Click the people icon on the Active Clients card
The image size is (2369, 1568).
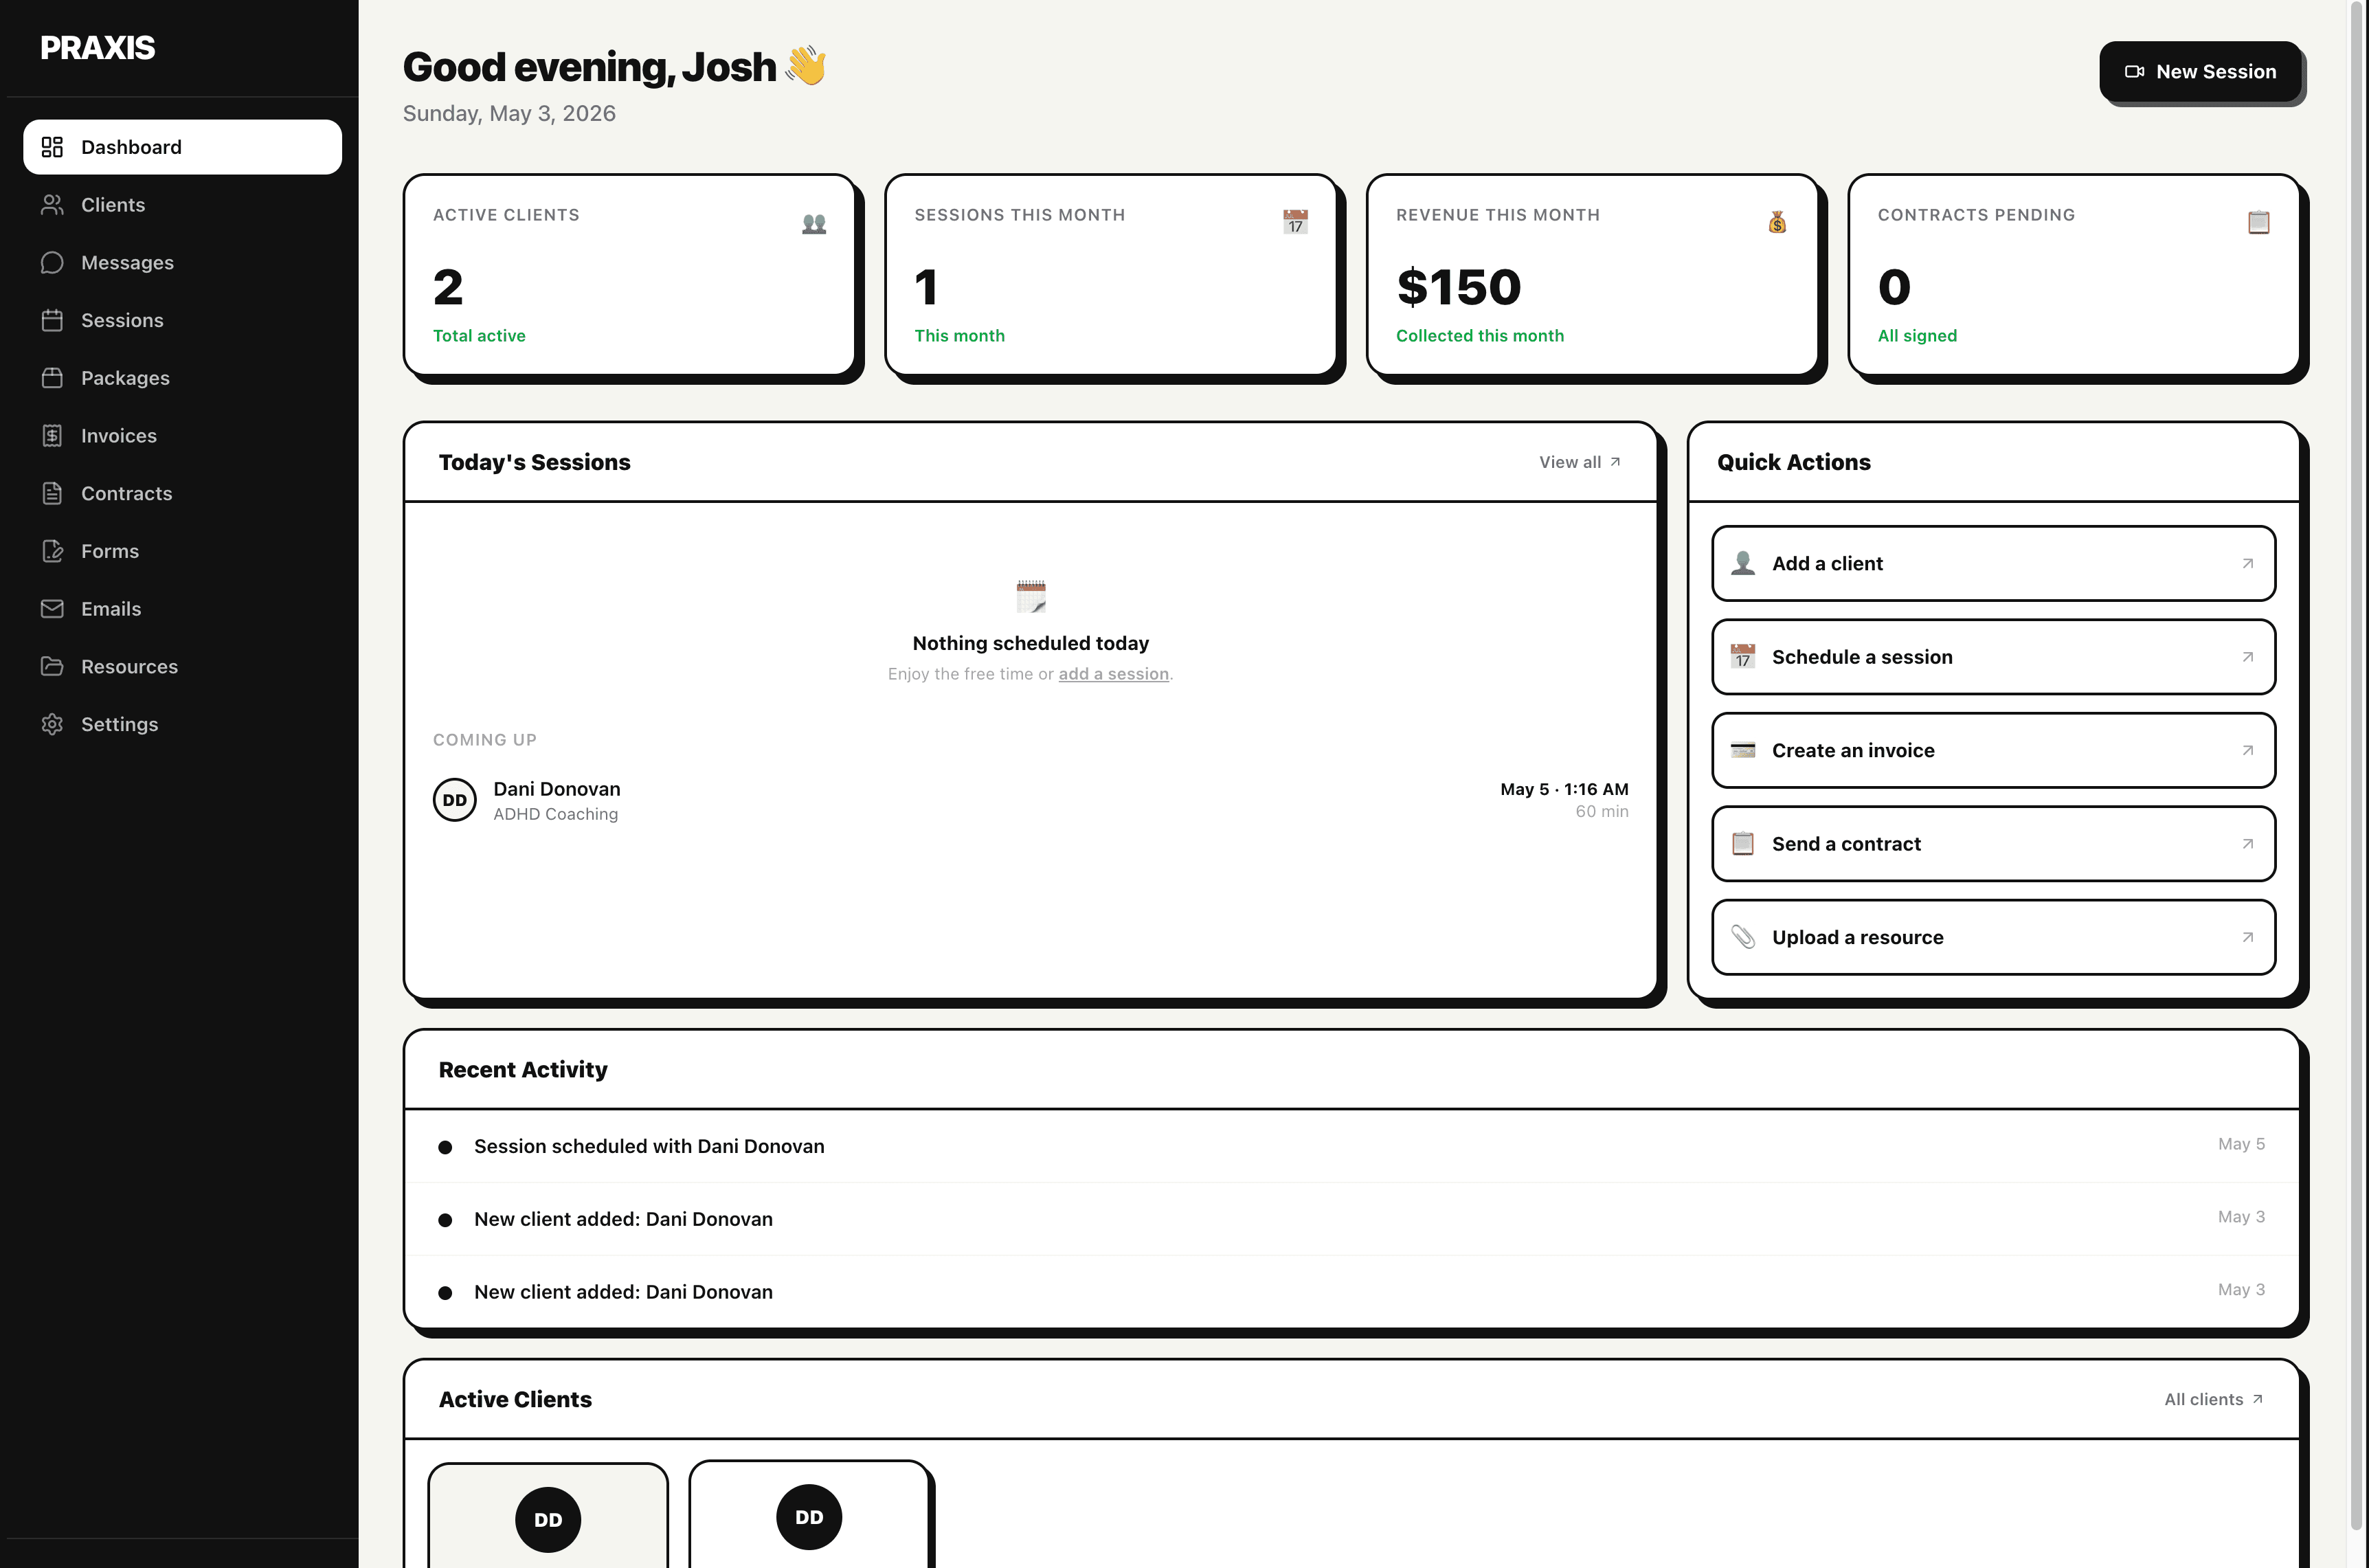click(x=814, y=223)
